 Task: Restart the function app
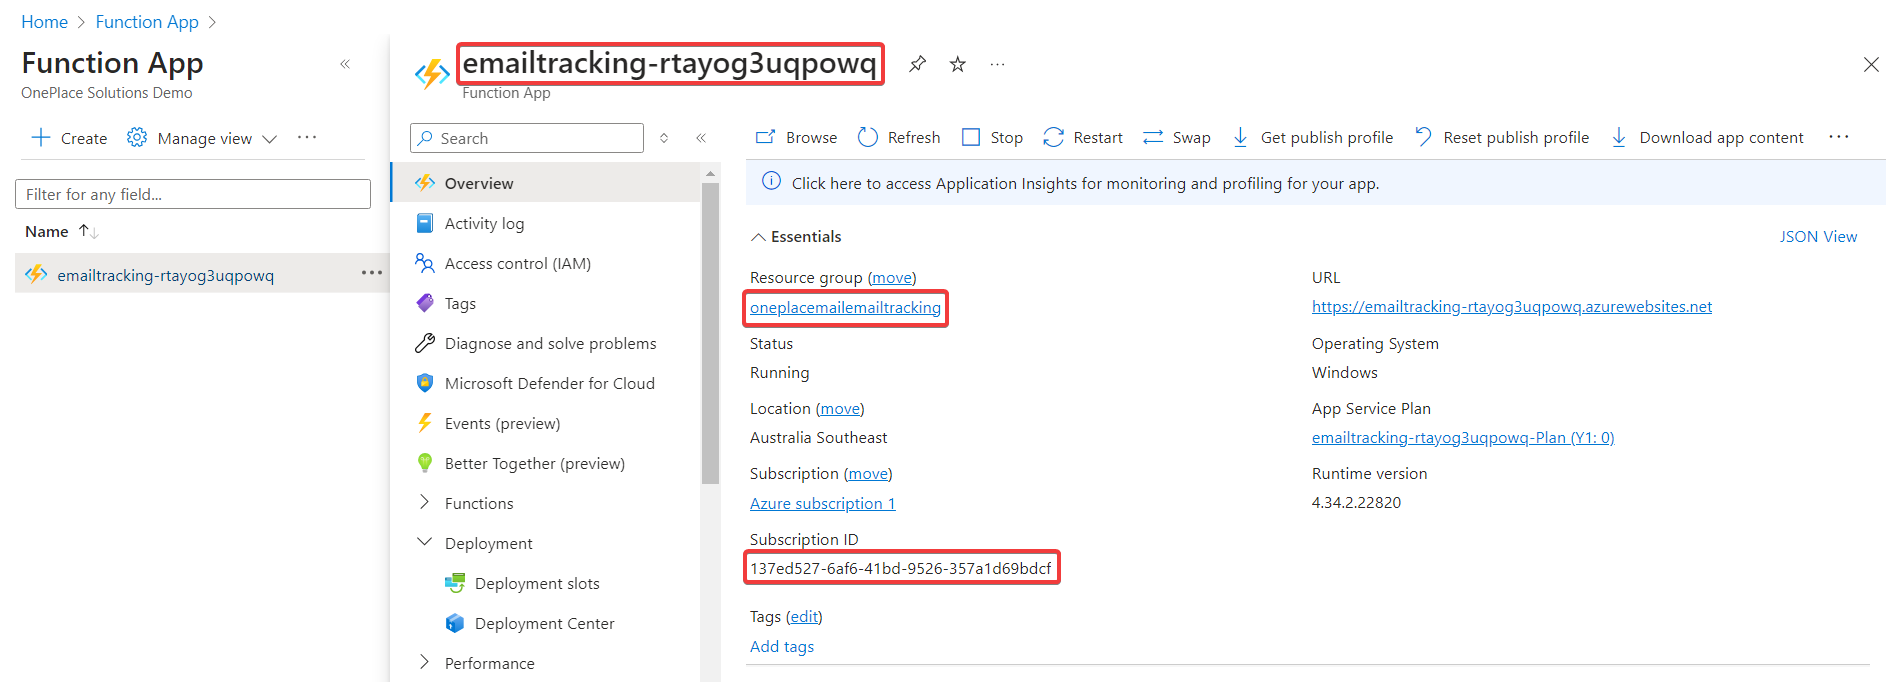[x=1083, y=137]
